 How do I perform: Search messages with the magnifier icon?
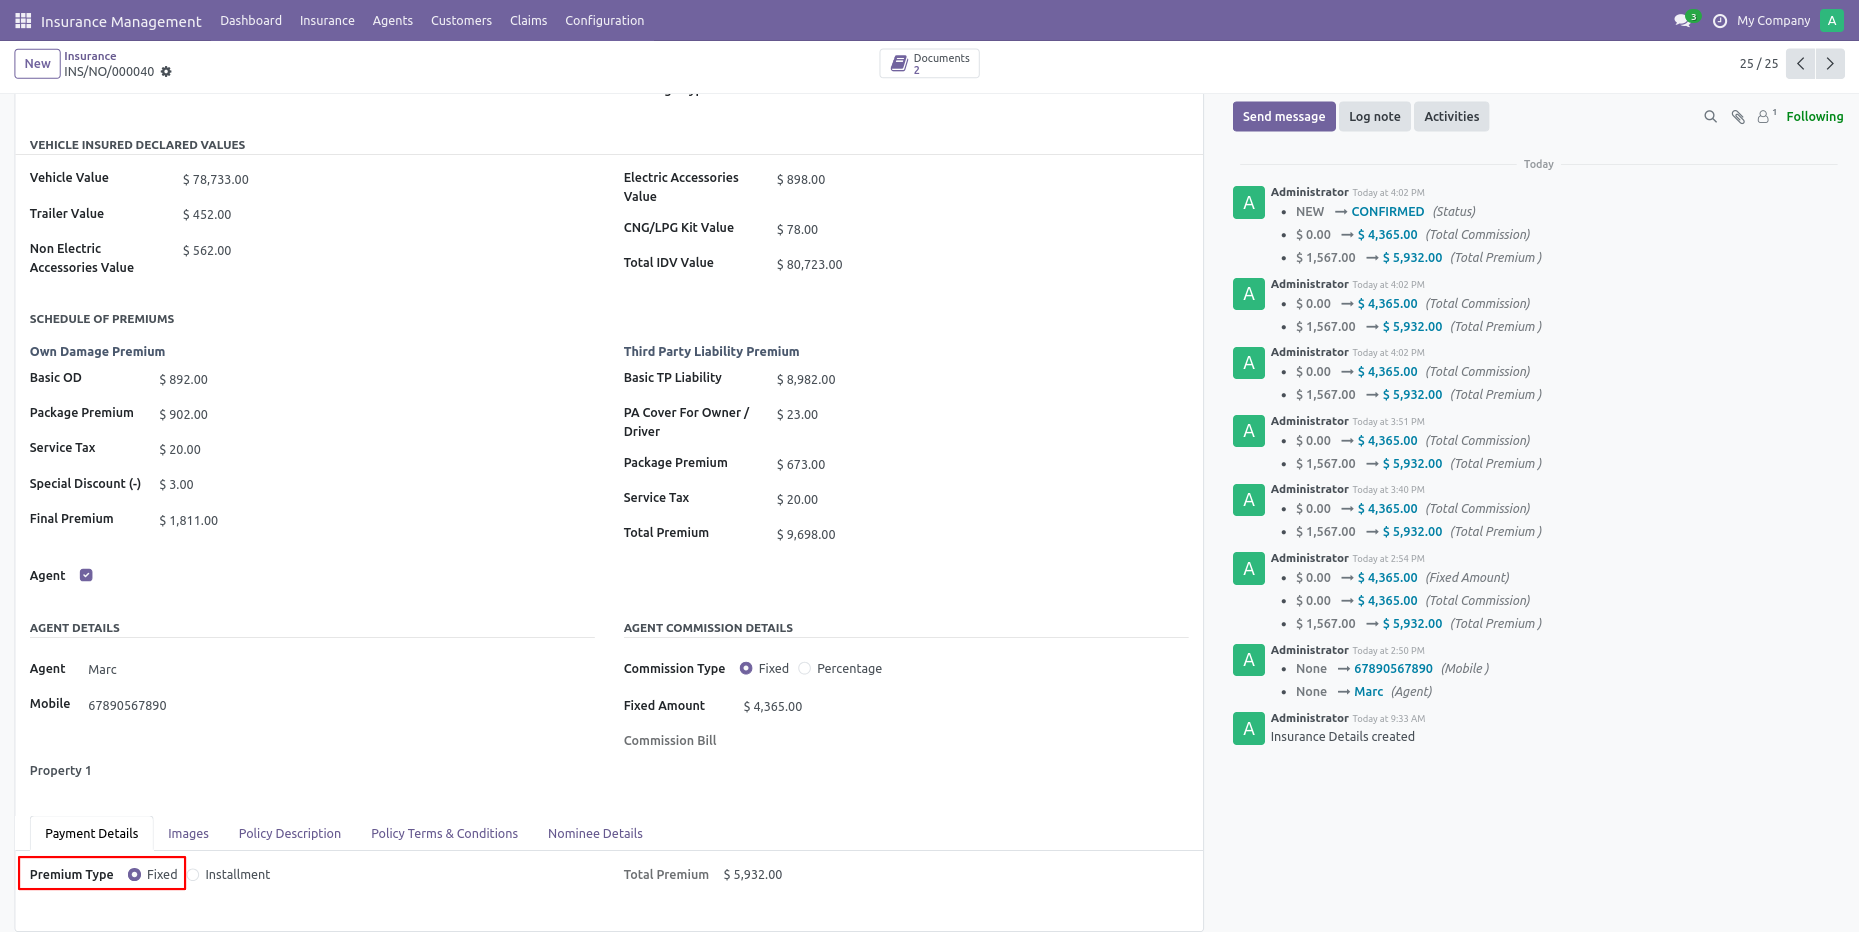1711,117
